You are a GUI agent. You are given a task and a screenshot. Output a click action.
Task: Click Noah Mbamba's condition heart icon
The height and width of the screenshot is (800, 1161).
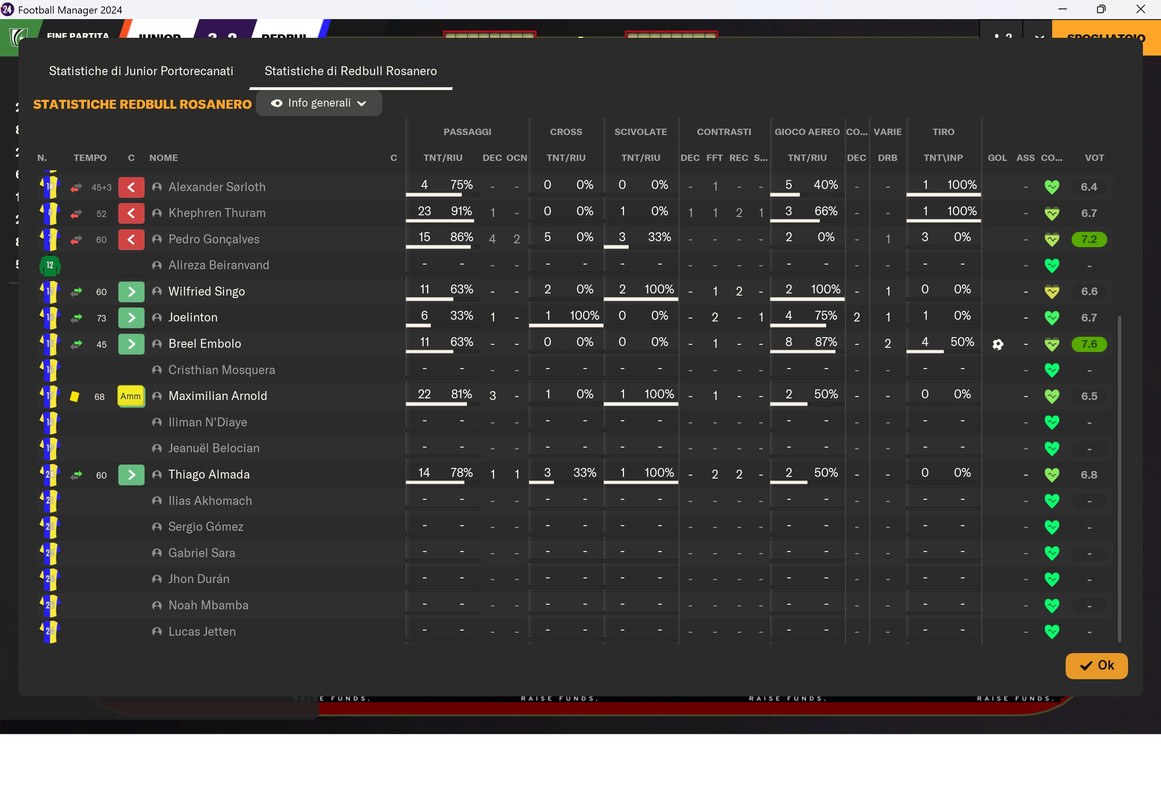[x=1051, y=605]
